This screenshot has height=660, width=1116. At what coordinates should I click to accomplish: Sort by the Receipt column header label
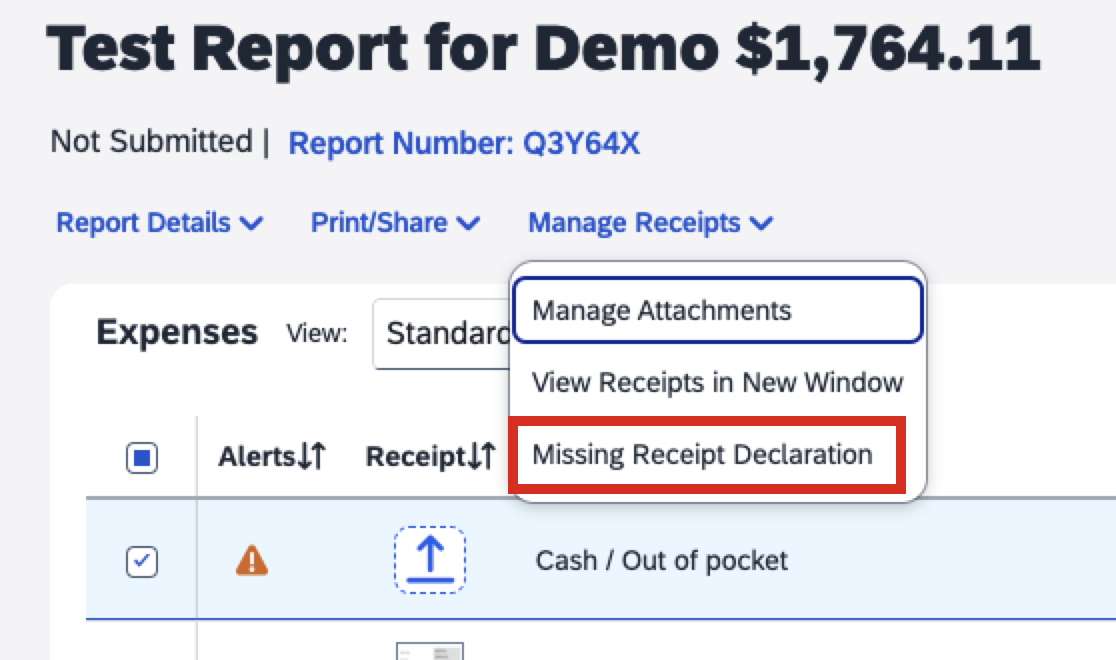(415, 457)
